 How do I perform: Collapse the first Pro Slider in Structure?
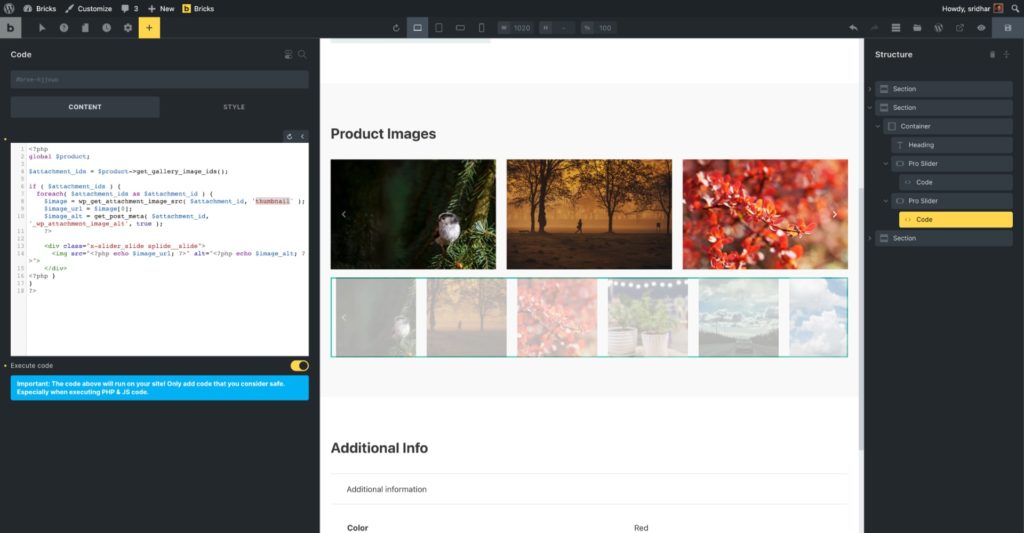click(x=886, y=163)
